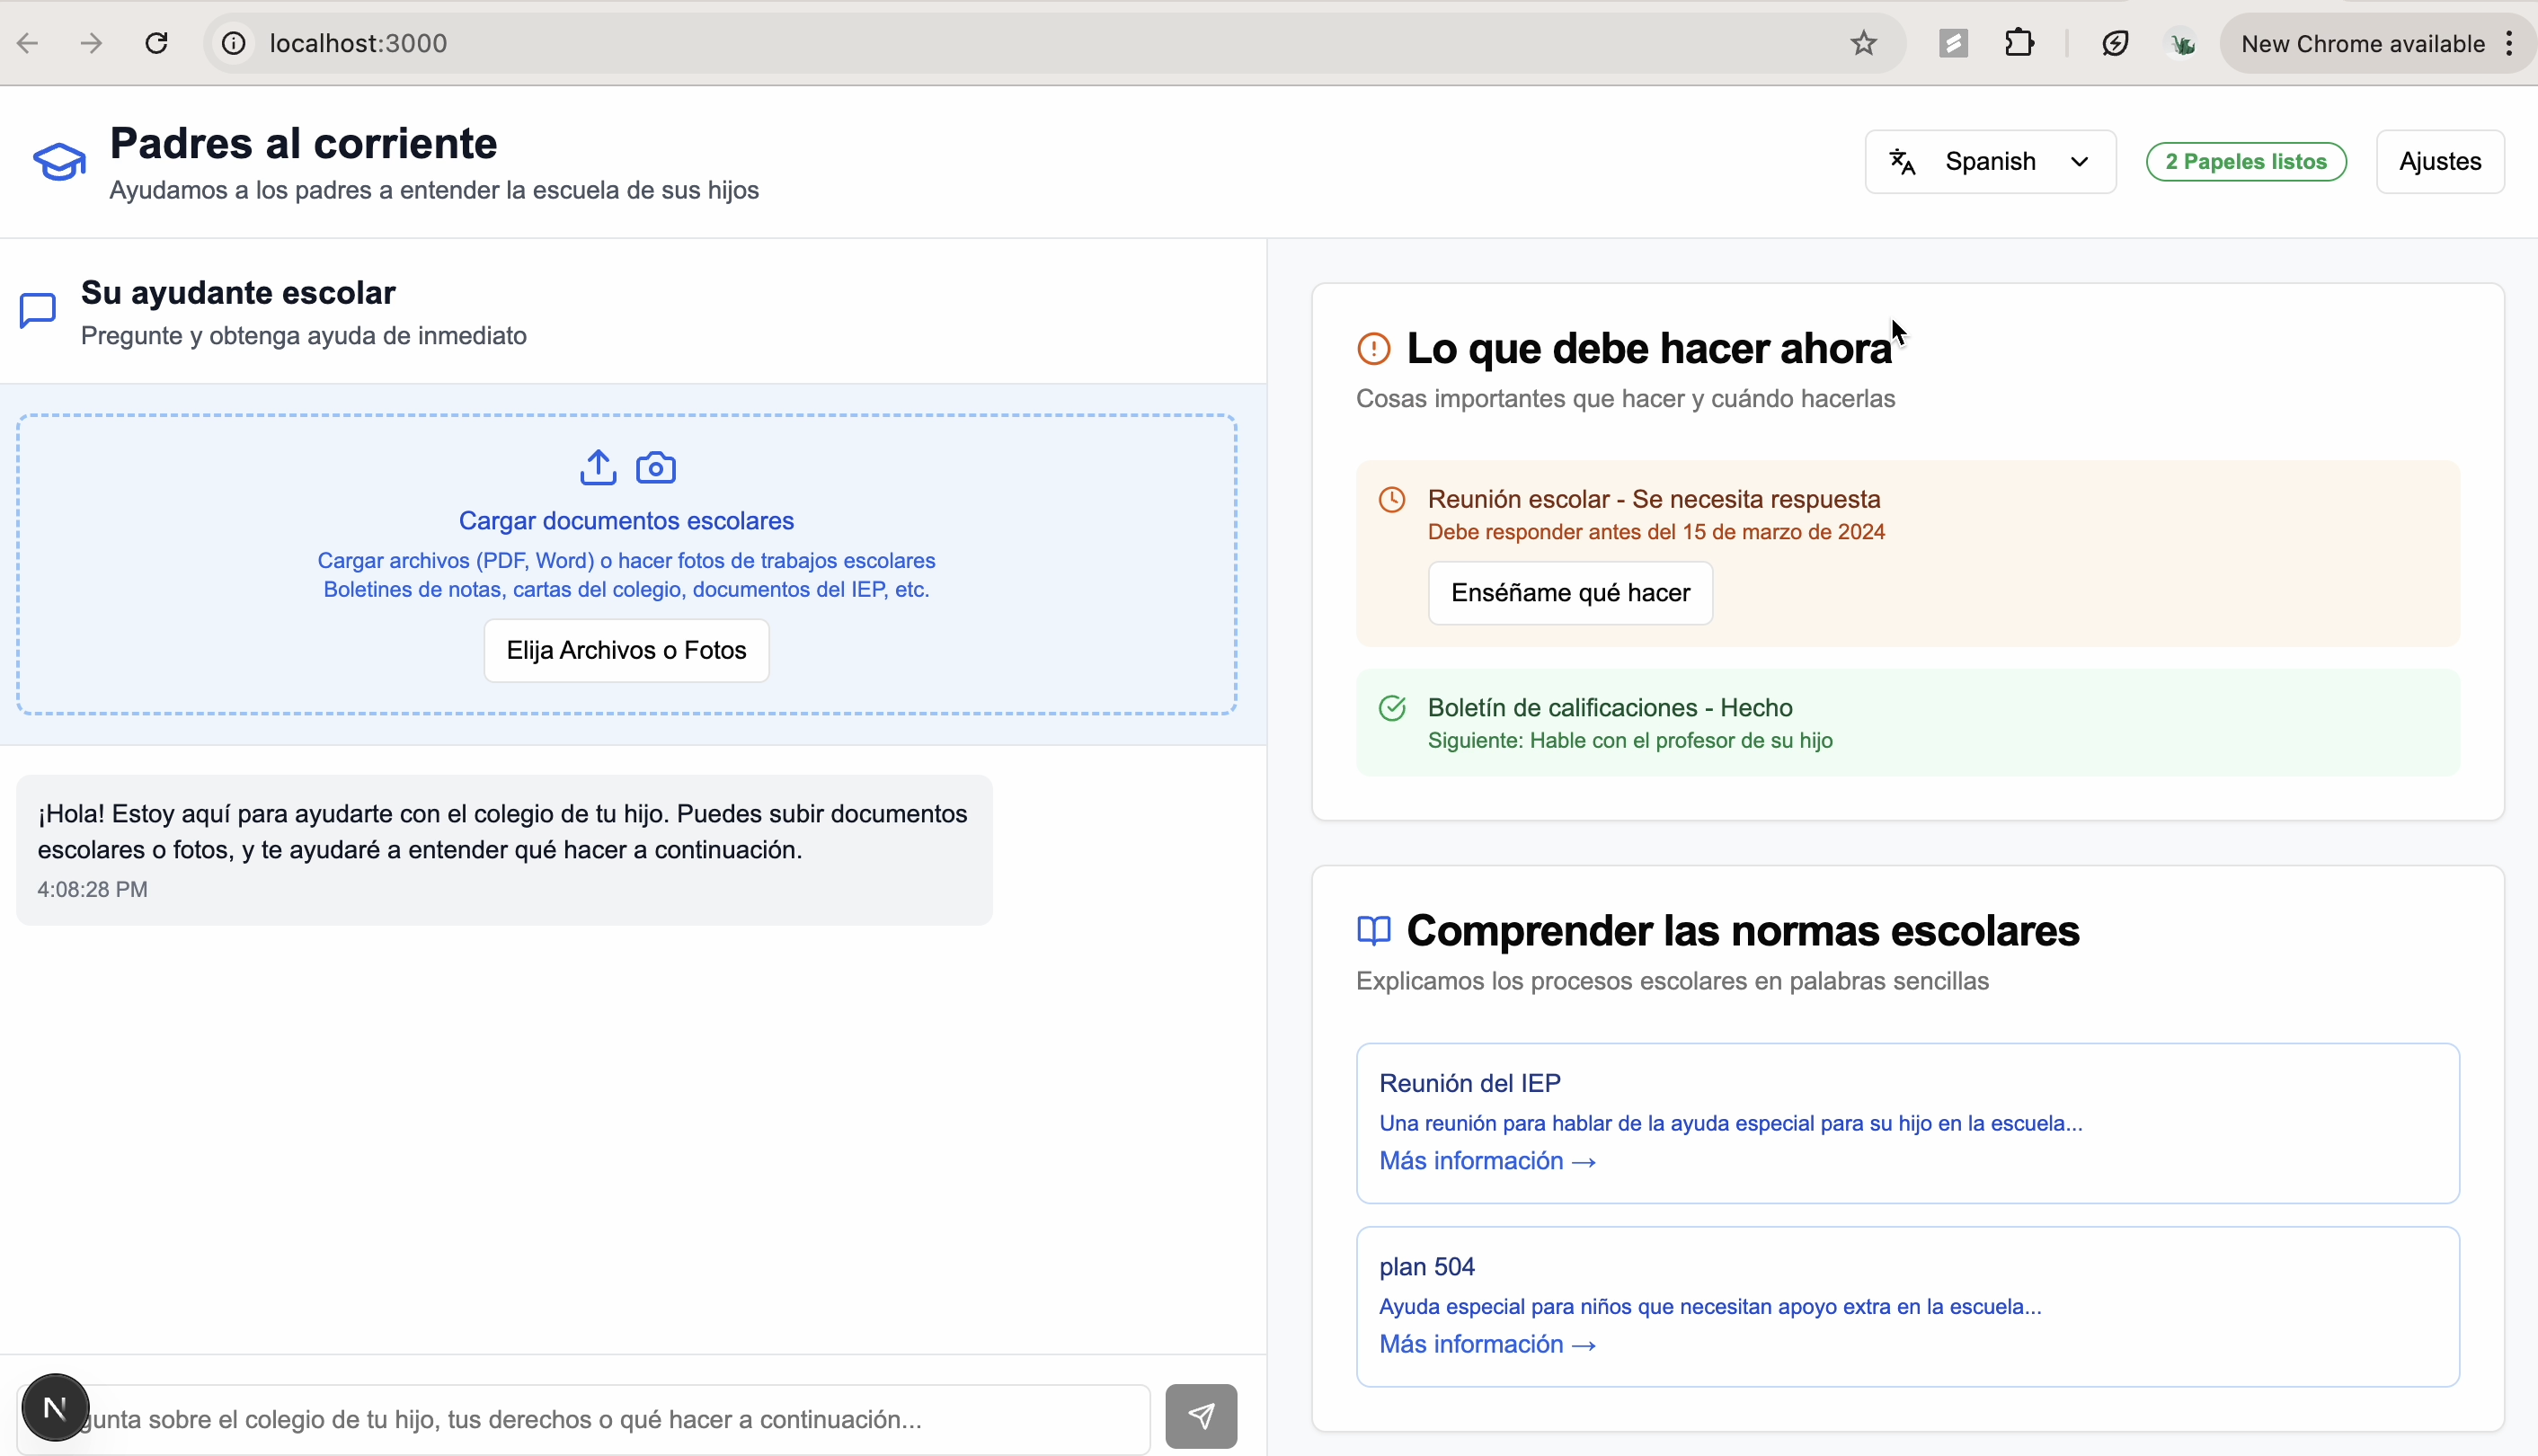Open Chrome extensions puzzle icon
This screenshot has height=1456, width=2538.
pos(2019,43)
